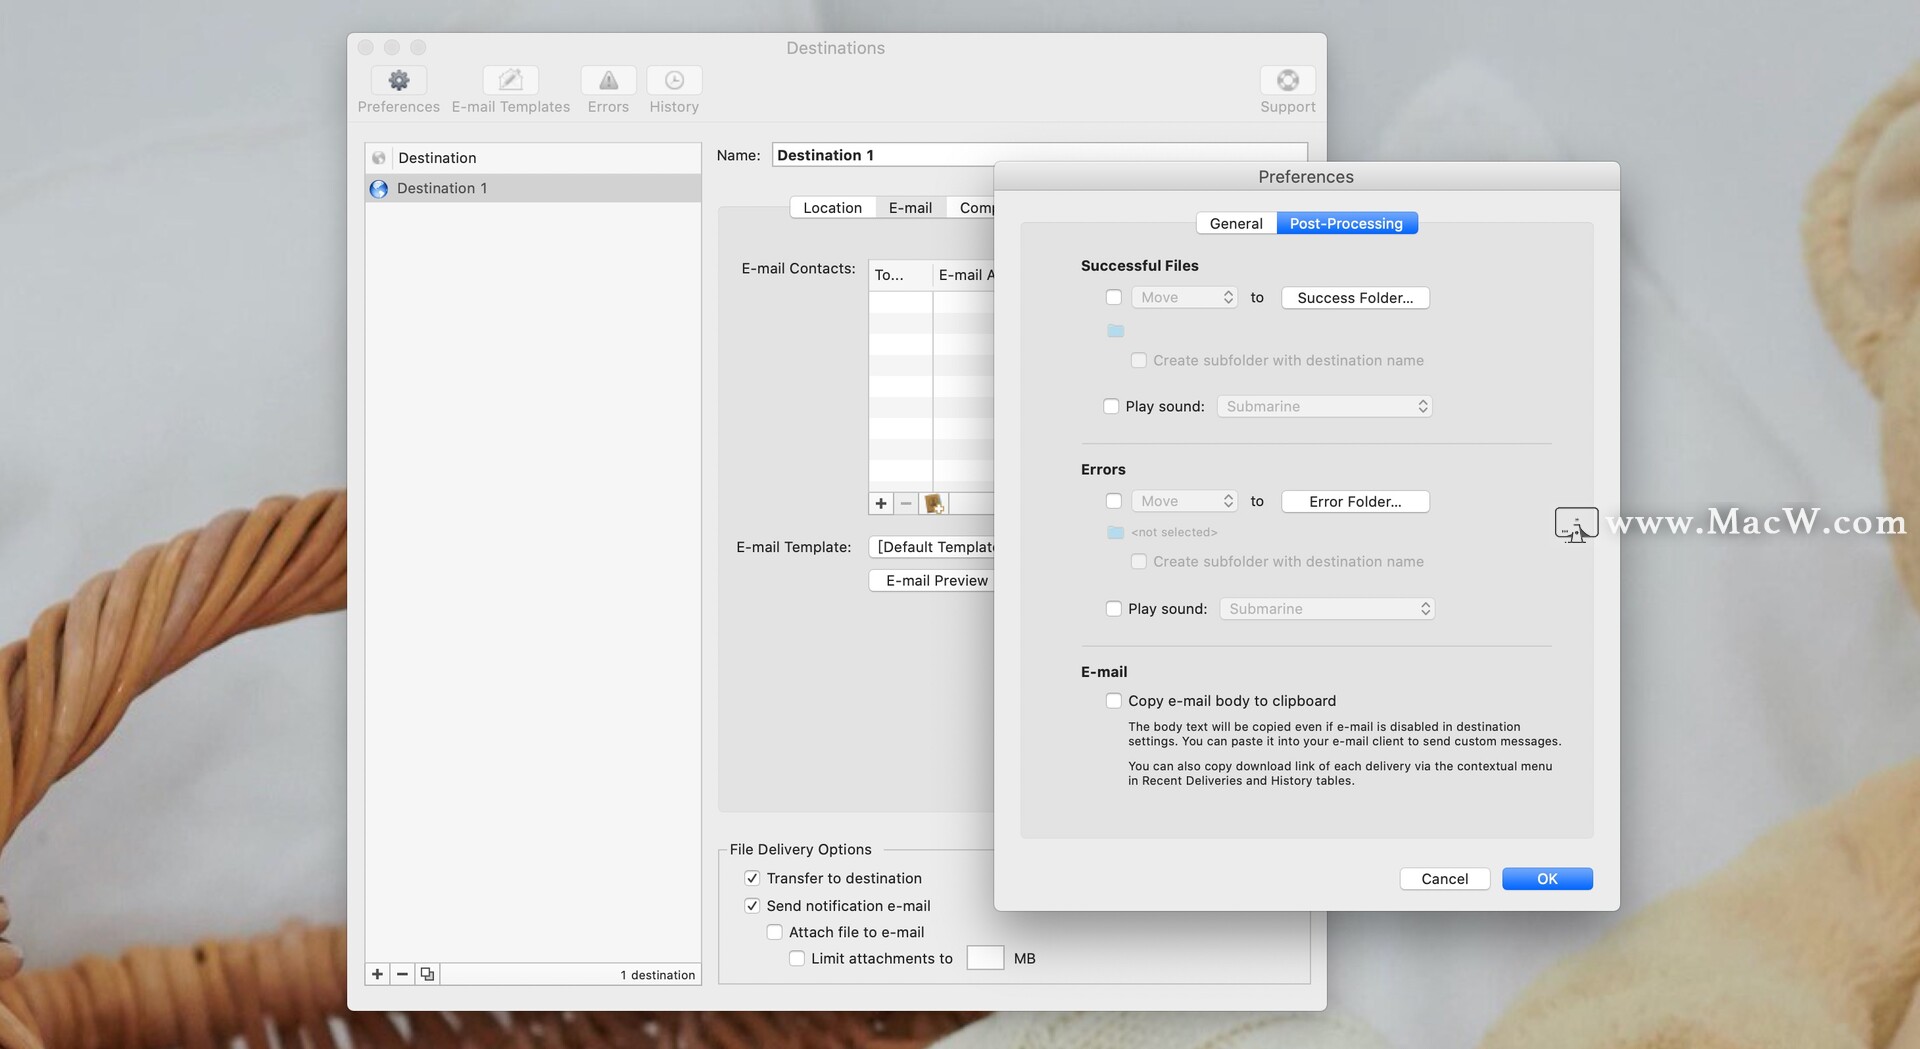Enable Successful Files Move checkbox
Image resolution: width=1920 pixels, height=1049 pixels.
[1114, 297]
